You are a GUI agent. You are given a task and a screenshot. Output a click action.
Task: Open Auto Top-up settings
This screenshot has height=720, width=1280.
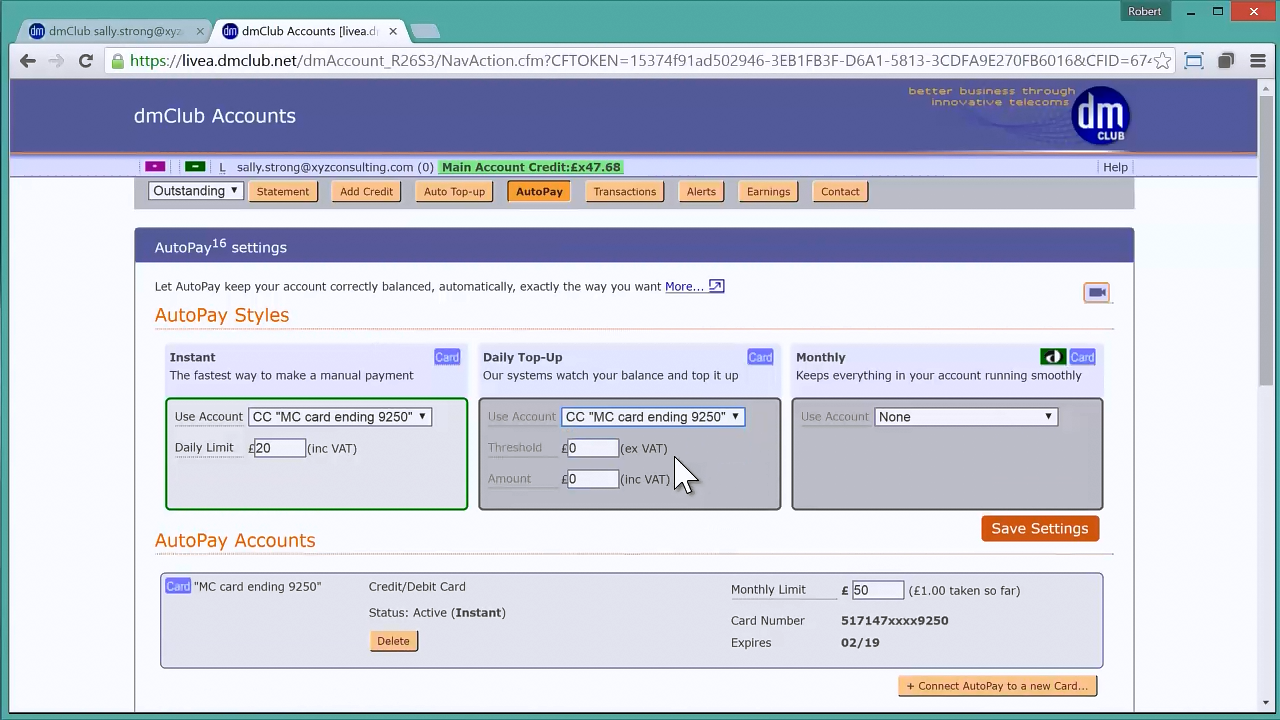point(454,192)
